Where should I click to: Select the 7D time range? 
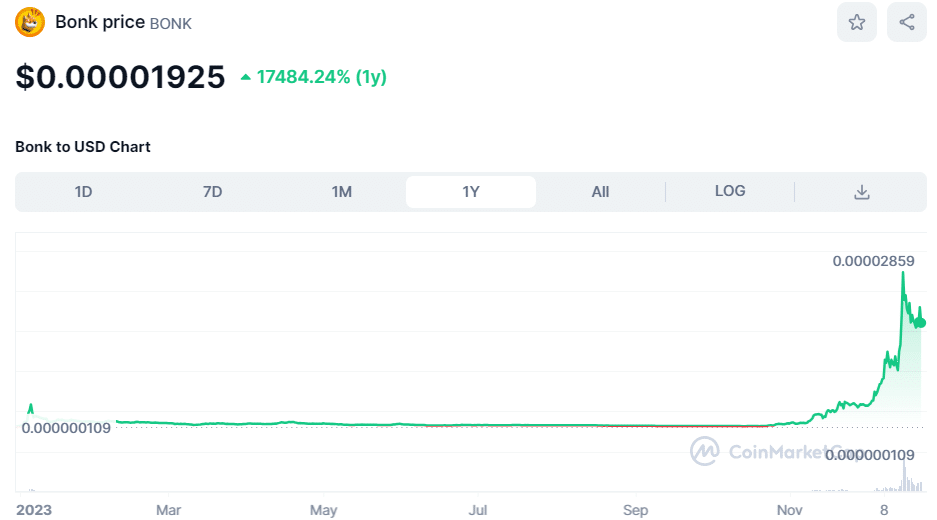(212, 192)
